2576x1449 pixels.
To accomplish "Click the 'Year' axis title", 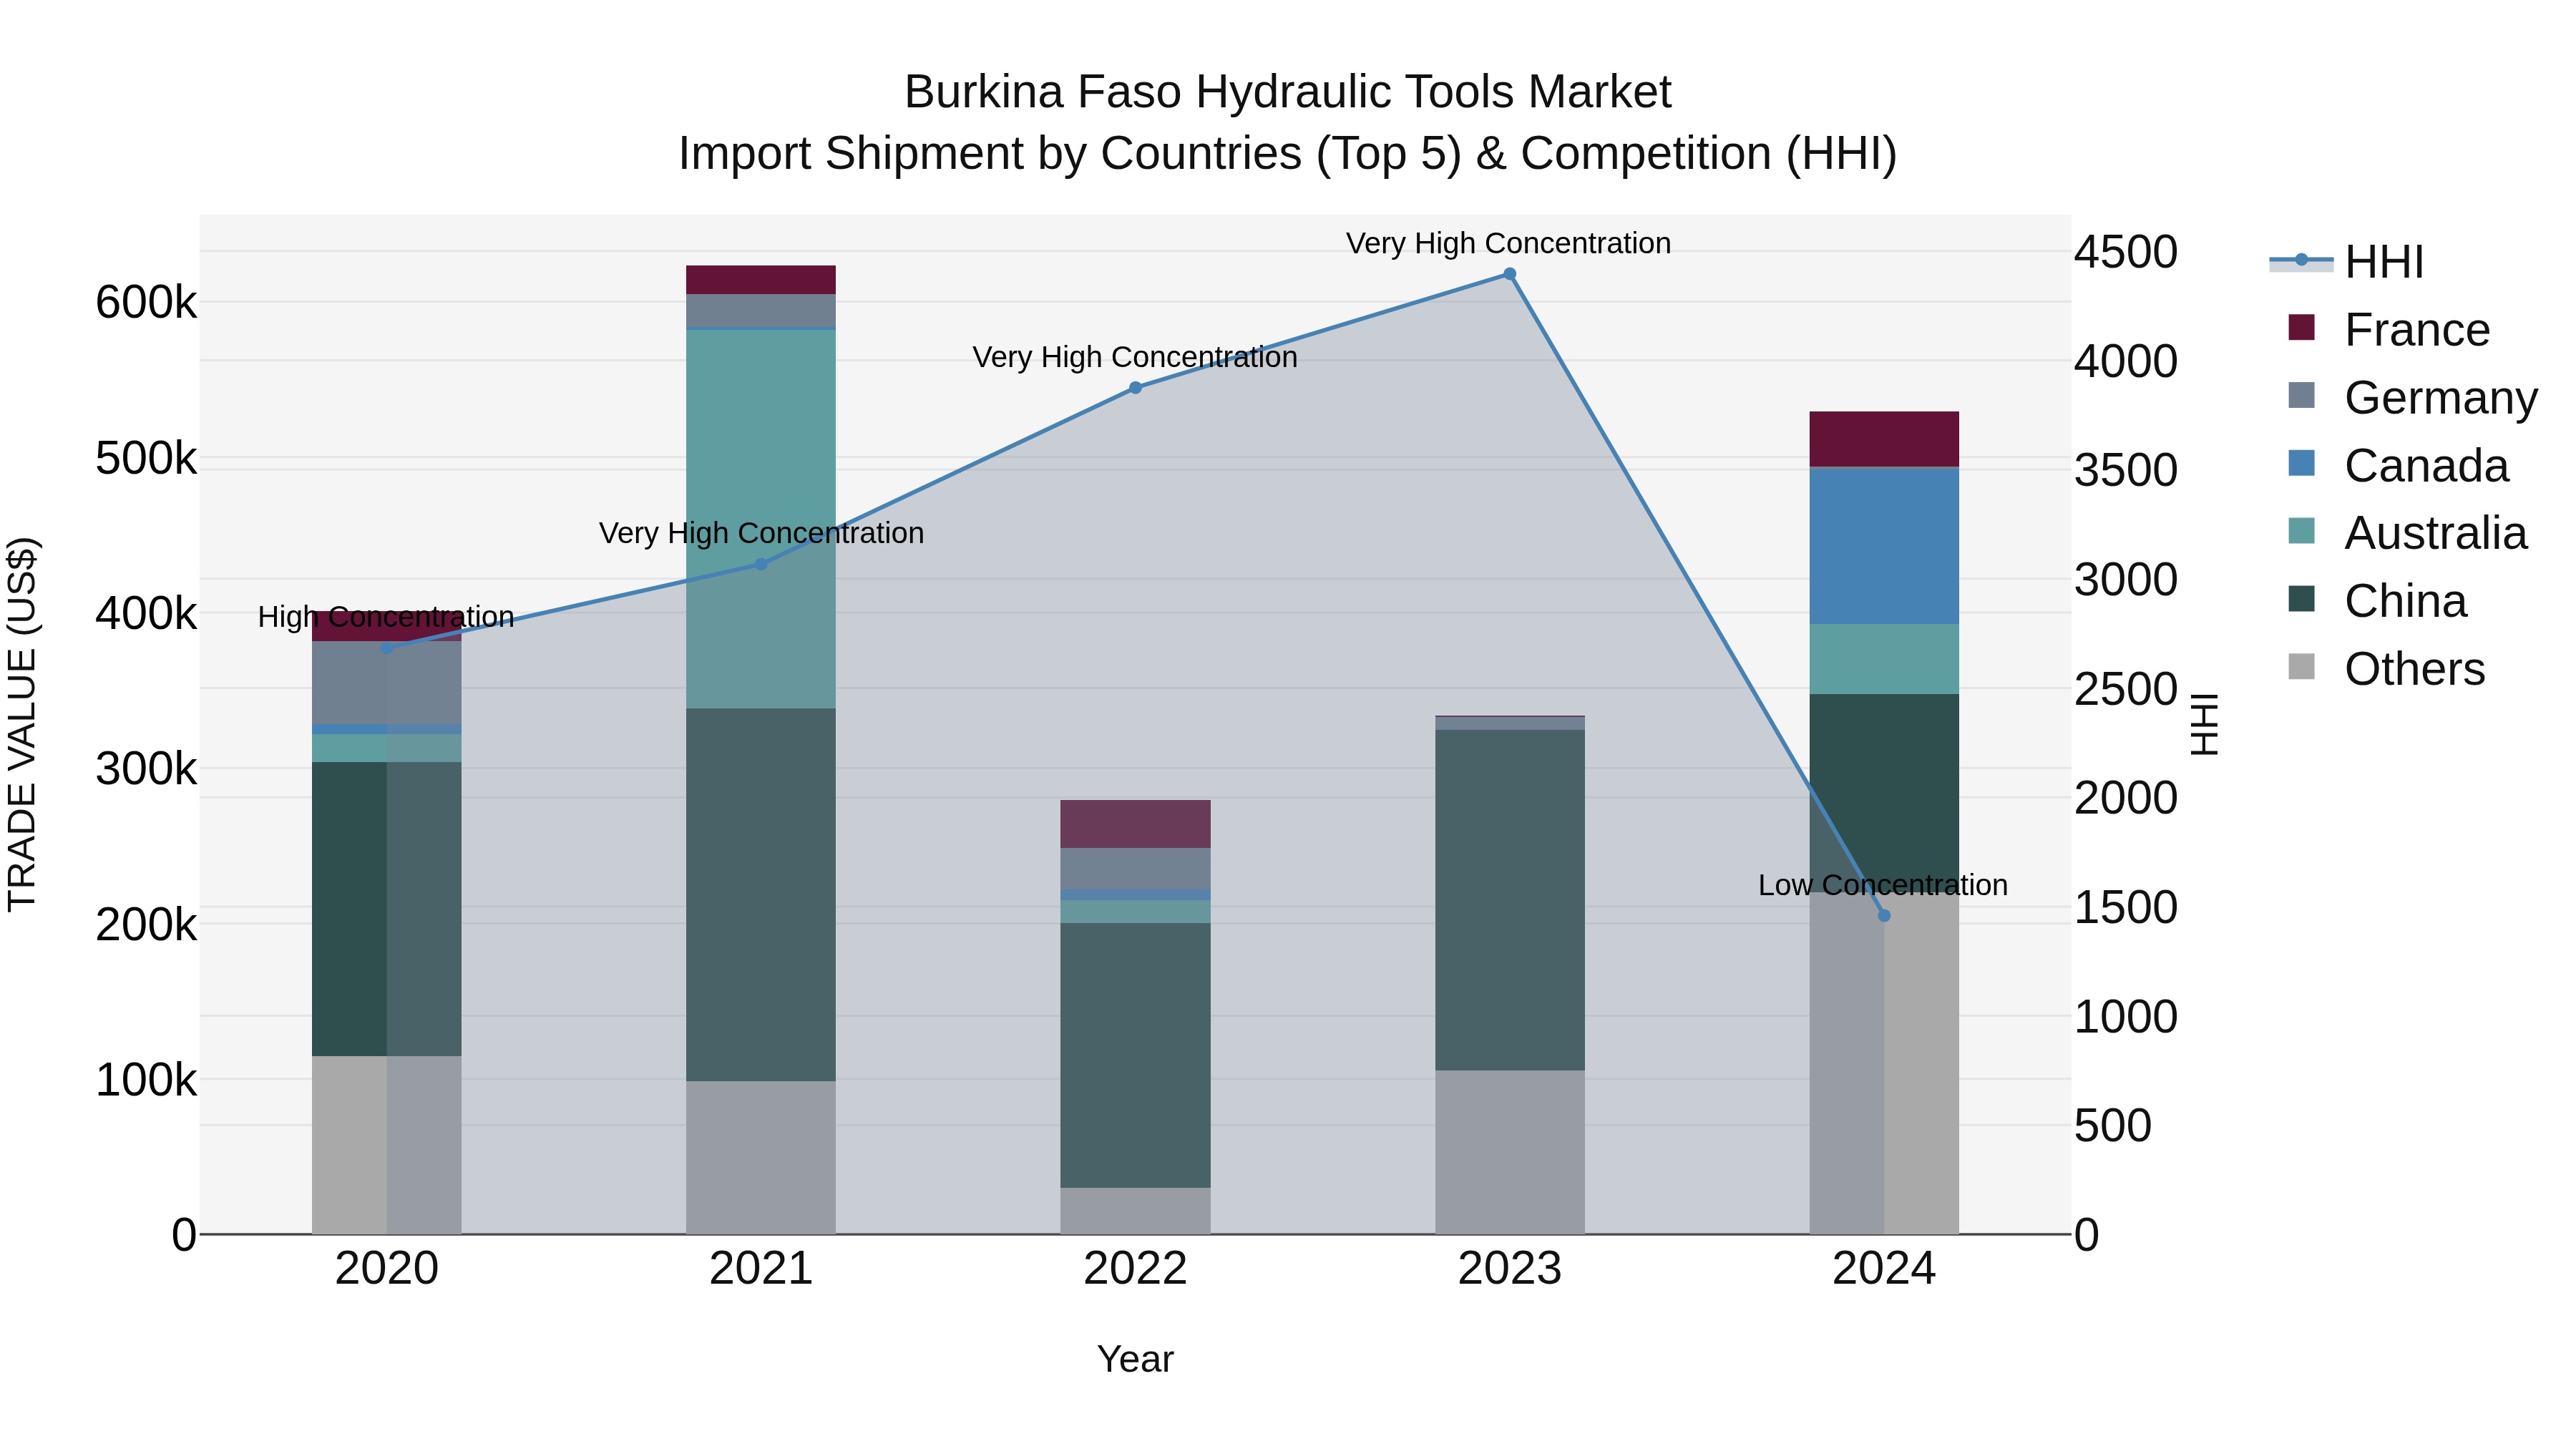I will pyautogui.click(x=1135, y=1359).
